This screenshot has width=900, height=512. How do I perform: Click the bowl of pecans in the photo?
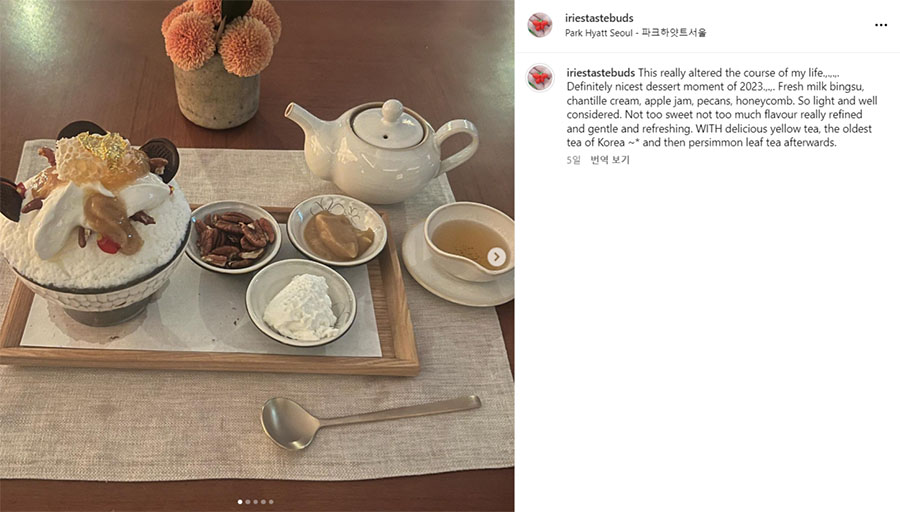pyautogui.click(x=234, y=236)
